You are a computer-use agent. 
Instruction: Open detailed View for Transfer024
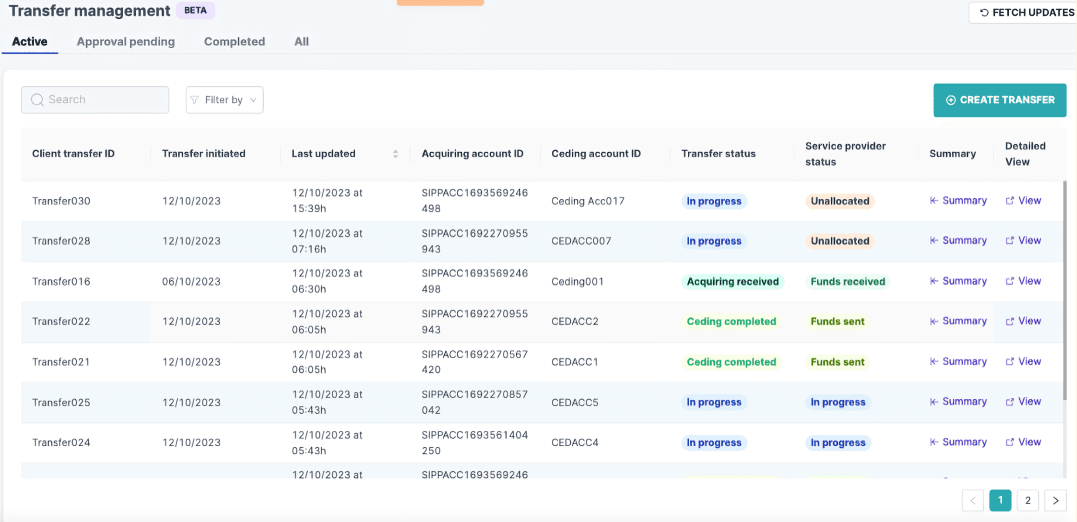click(1023, 442)
